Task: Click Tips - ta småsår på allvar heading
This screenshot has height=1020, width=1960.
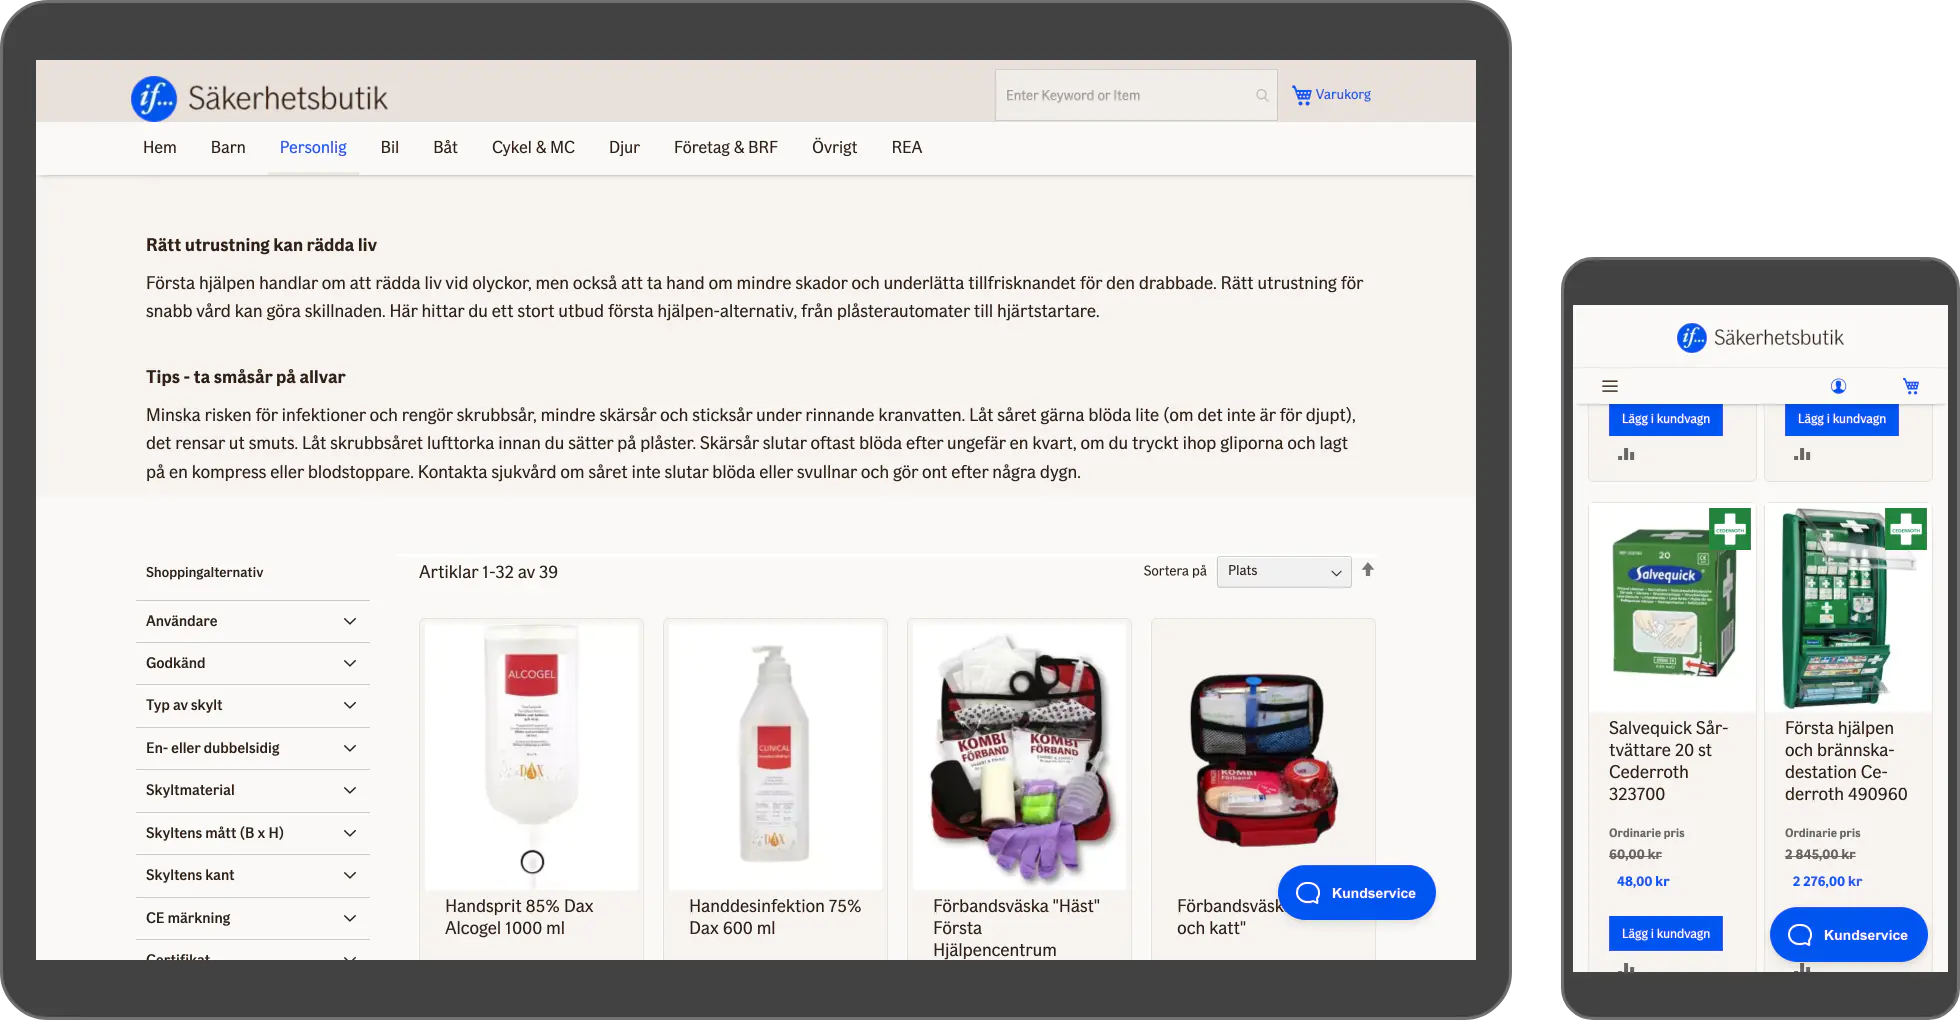Action: click(245, 377)
